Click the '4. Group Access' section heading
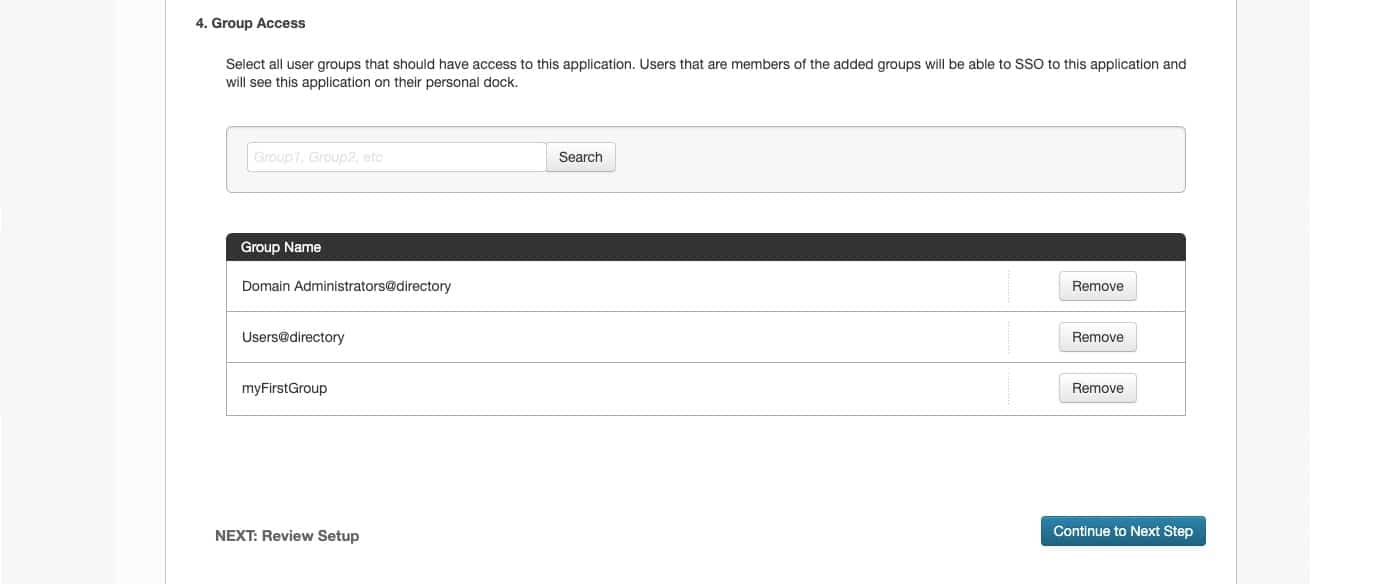Screen dimensions: 1392x584 [x=250, y=23]
